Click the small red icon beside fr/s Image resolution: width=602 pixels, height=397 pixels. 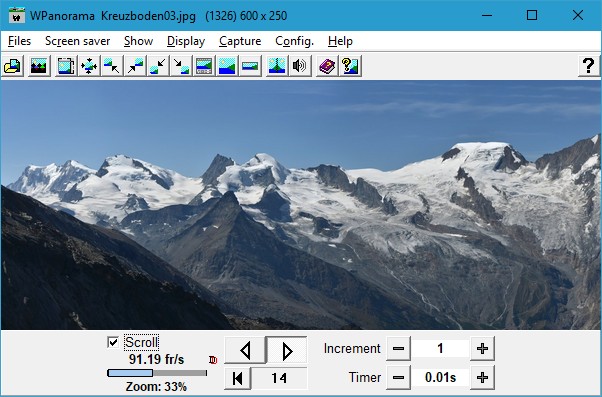point(213,360)
